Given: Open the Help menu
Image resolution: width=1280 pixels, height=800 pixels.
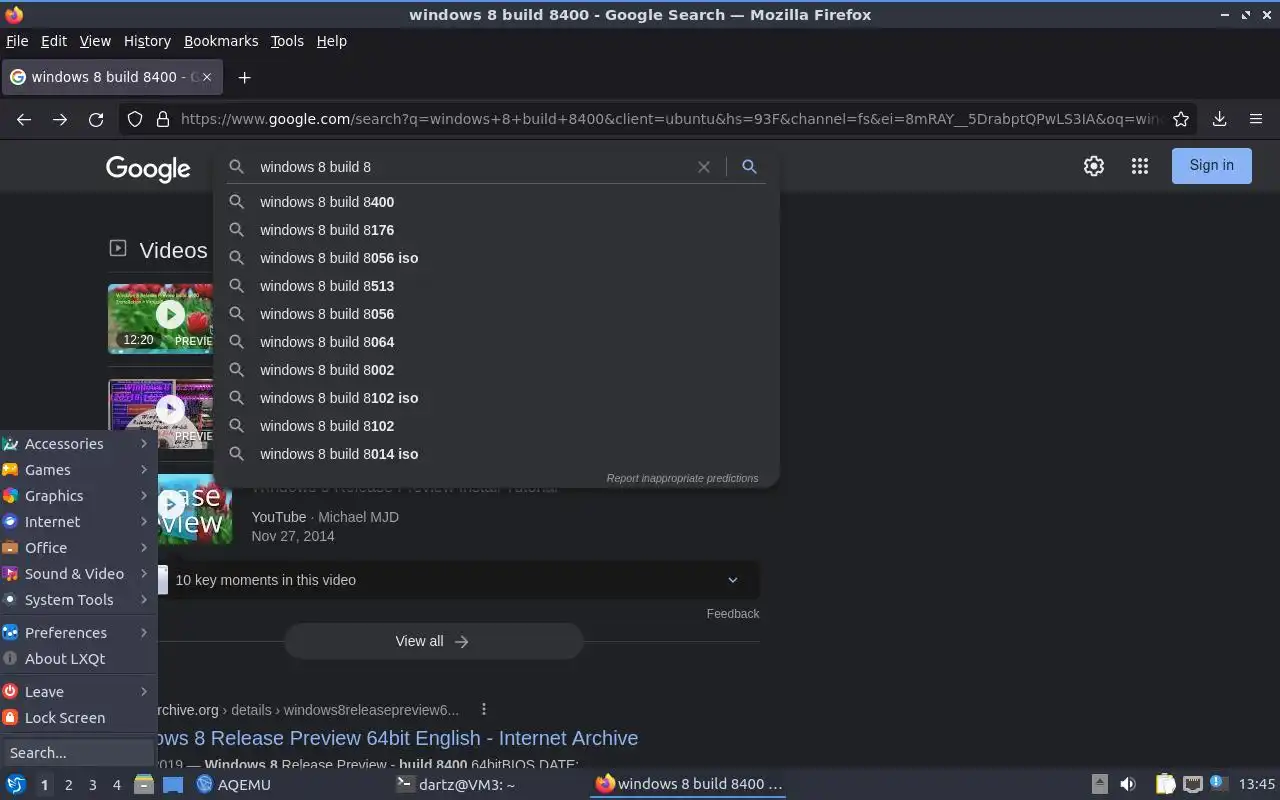Looking at the screenshot, I should click(x=331, y=41).
